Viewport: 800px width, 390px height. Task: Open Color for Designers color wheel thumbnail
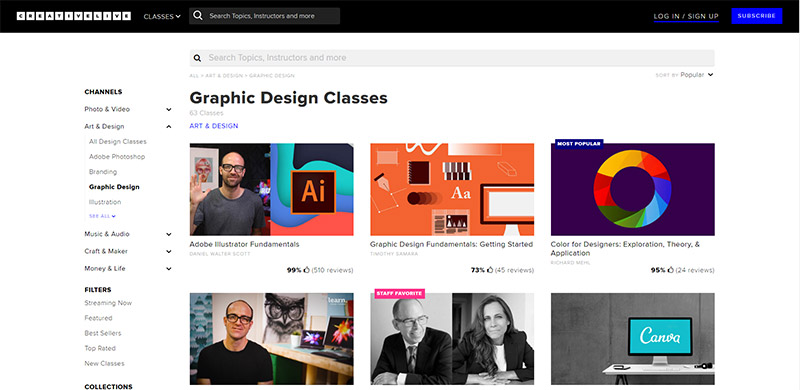[633, 189]
